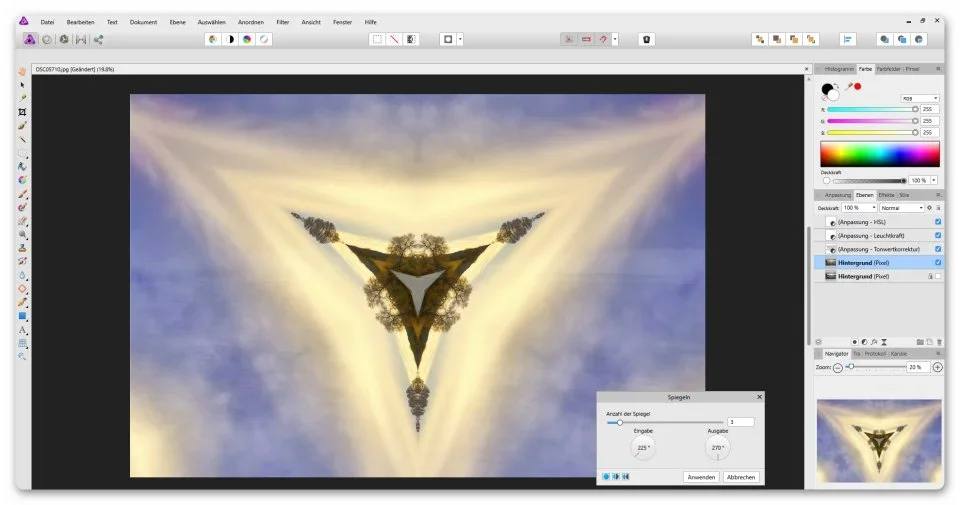
Task: Pick the color eyedropper in Farbe panel
Action: point(849,87)
